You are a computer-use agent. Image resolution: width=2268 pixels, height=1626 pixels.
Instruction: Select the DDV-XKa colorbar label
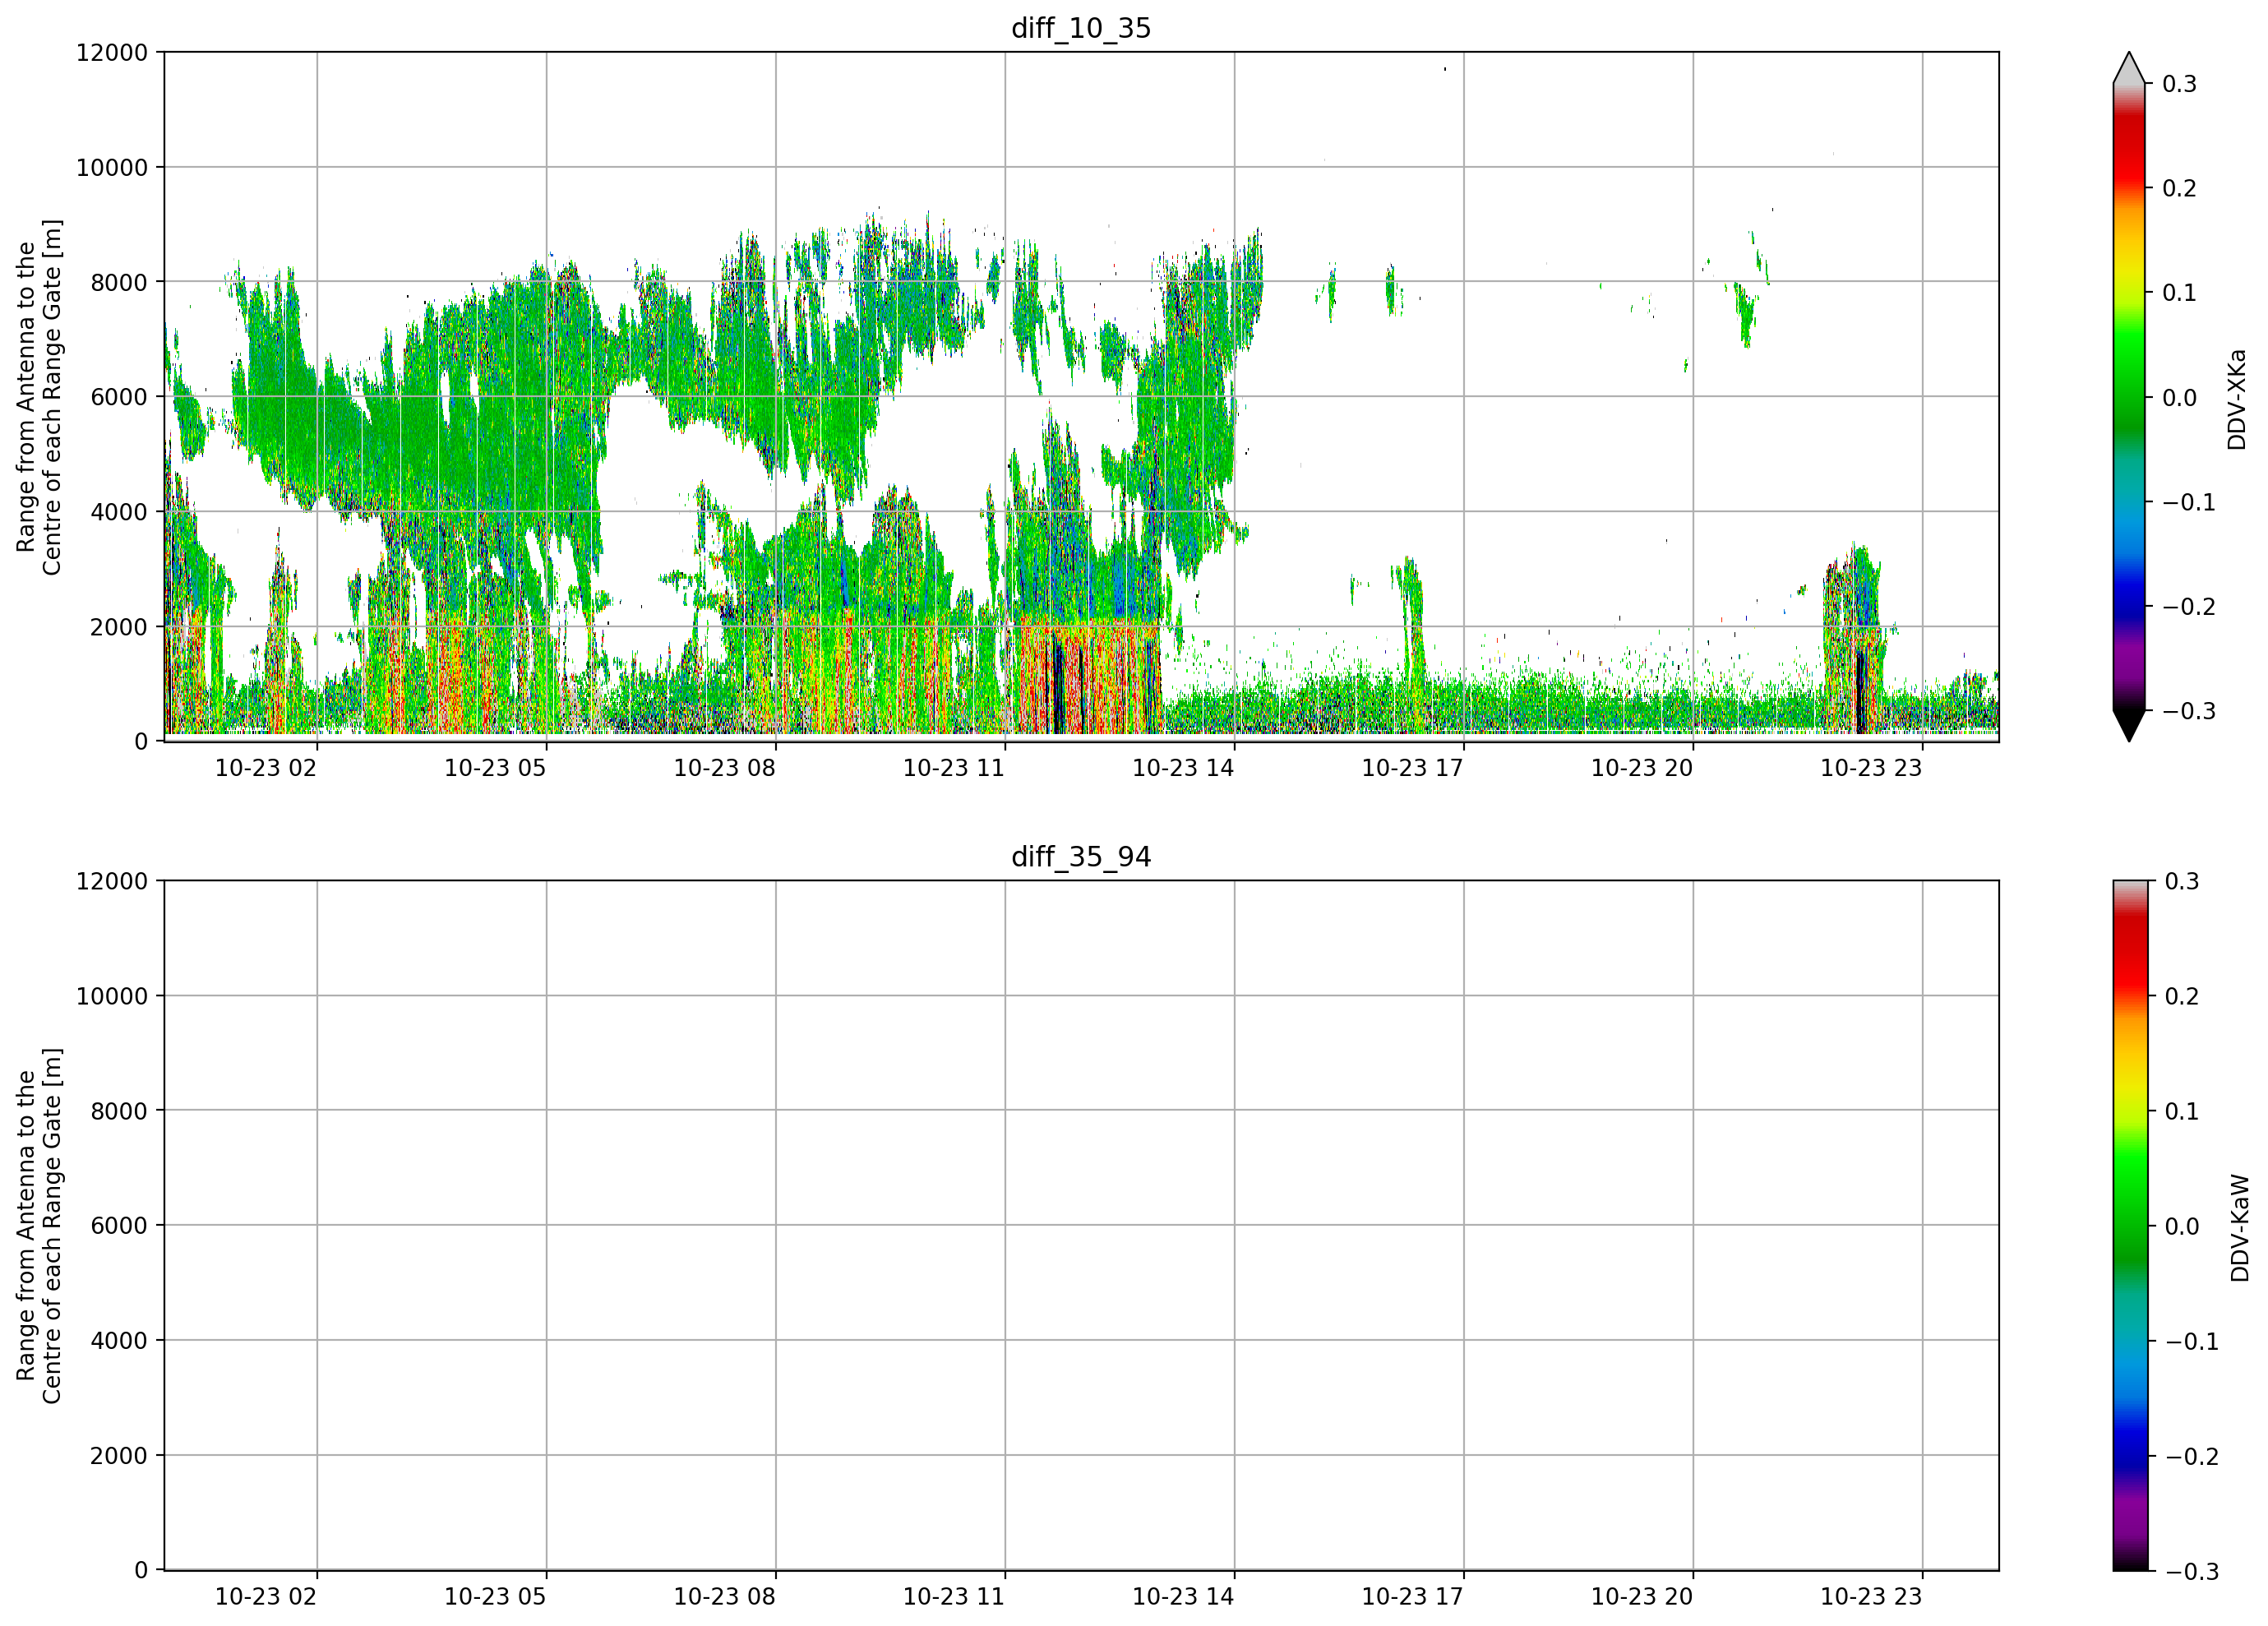(x=2237, y=399)
